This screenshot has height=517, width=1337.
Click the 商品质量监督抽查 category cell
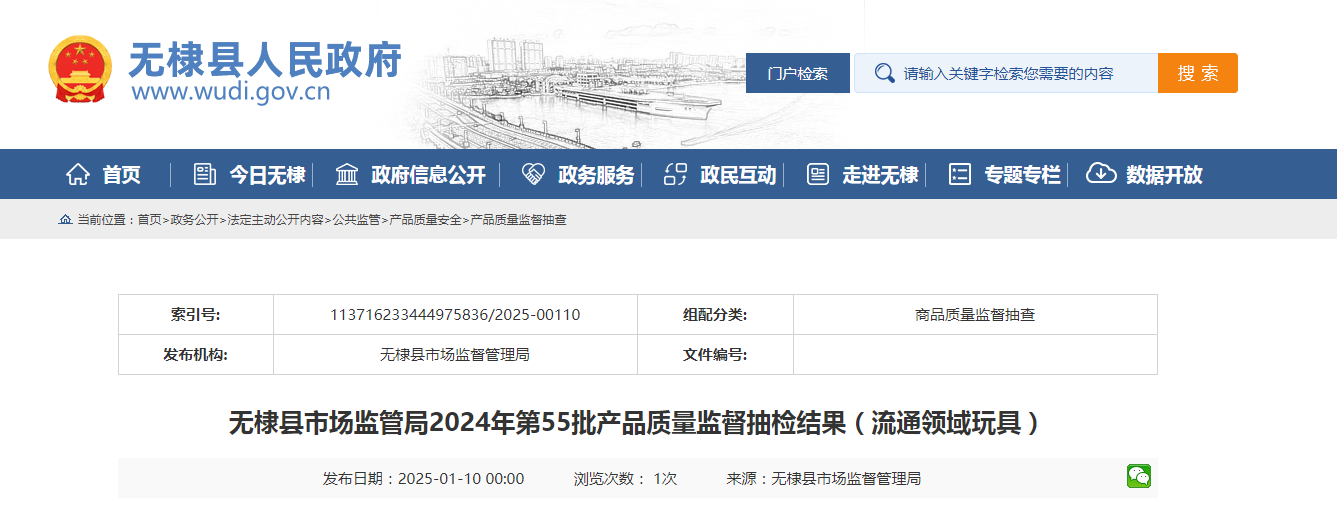975,314
